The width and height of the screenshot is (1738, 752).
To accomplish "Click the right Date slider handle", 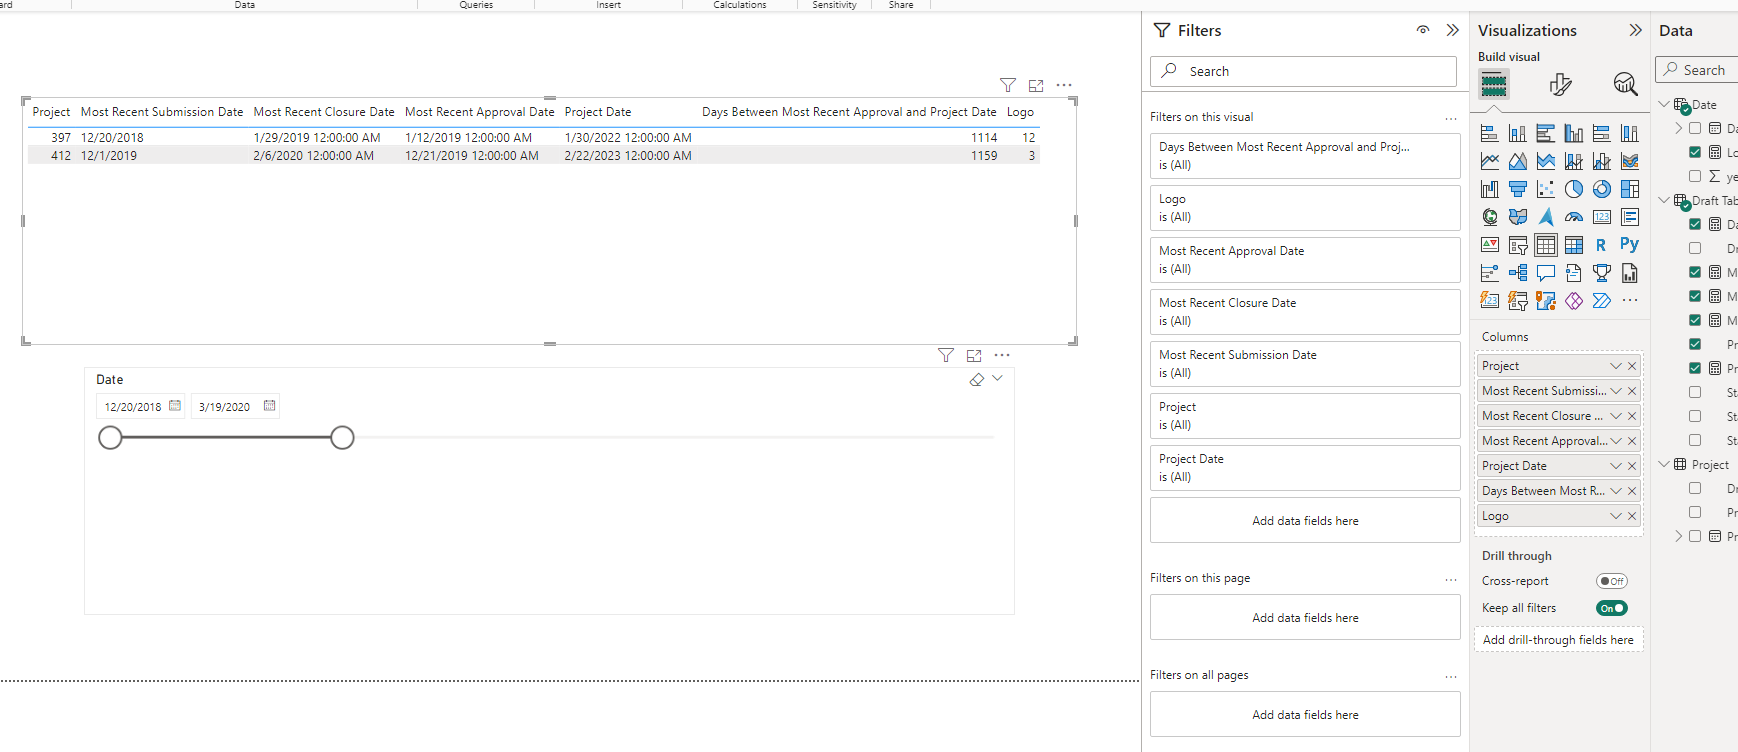I will 342,437.
